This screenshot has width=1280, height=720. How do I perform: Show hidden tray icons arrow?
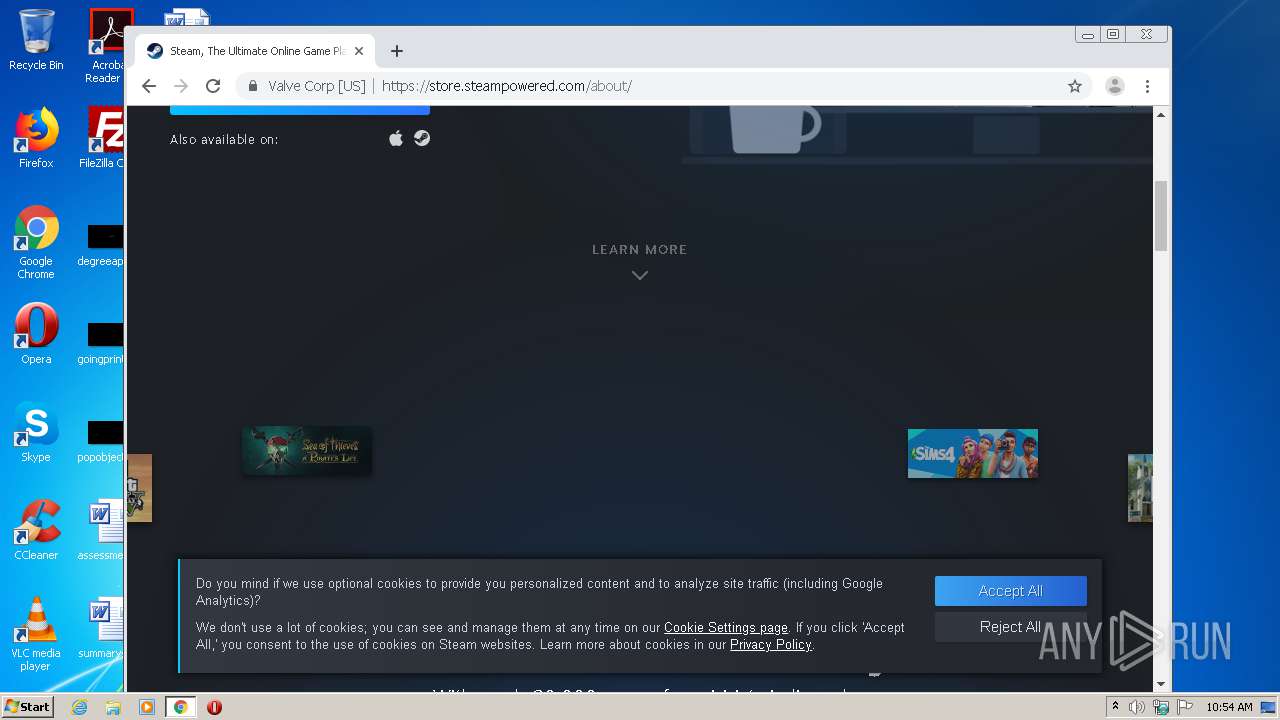pos(1115,707)
